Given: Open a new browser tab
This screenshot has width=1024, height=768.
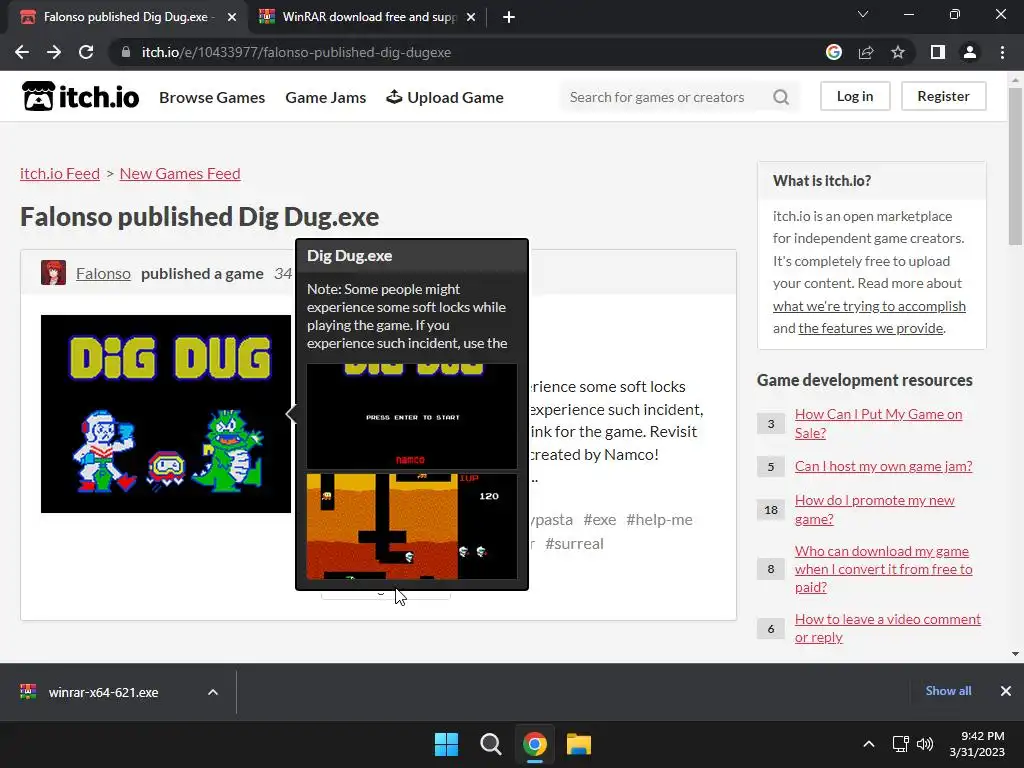Looking at the screenshot, I should pos(509,17).
